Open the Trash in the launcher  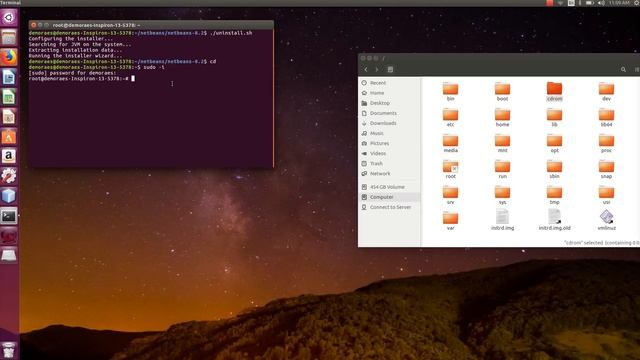(9, 350)
